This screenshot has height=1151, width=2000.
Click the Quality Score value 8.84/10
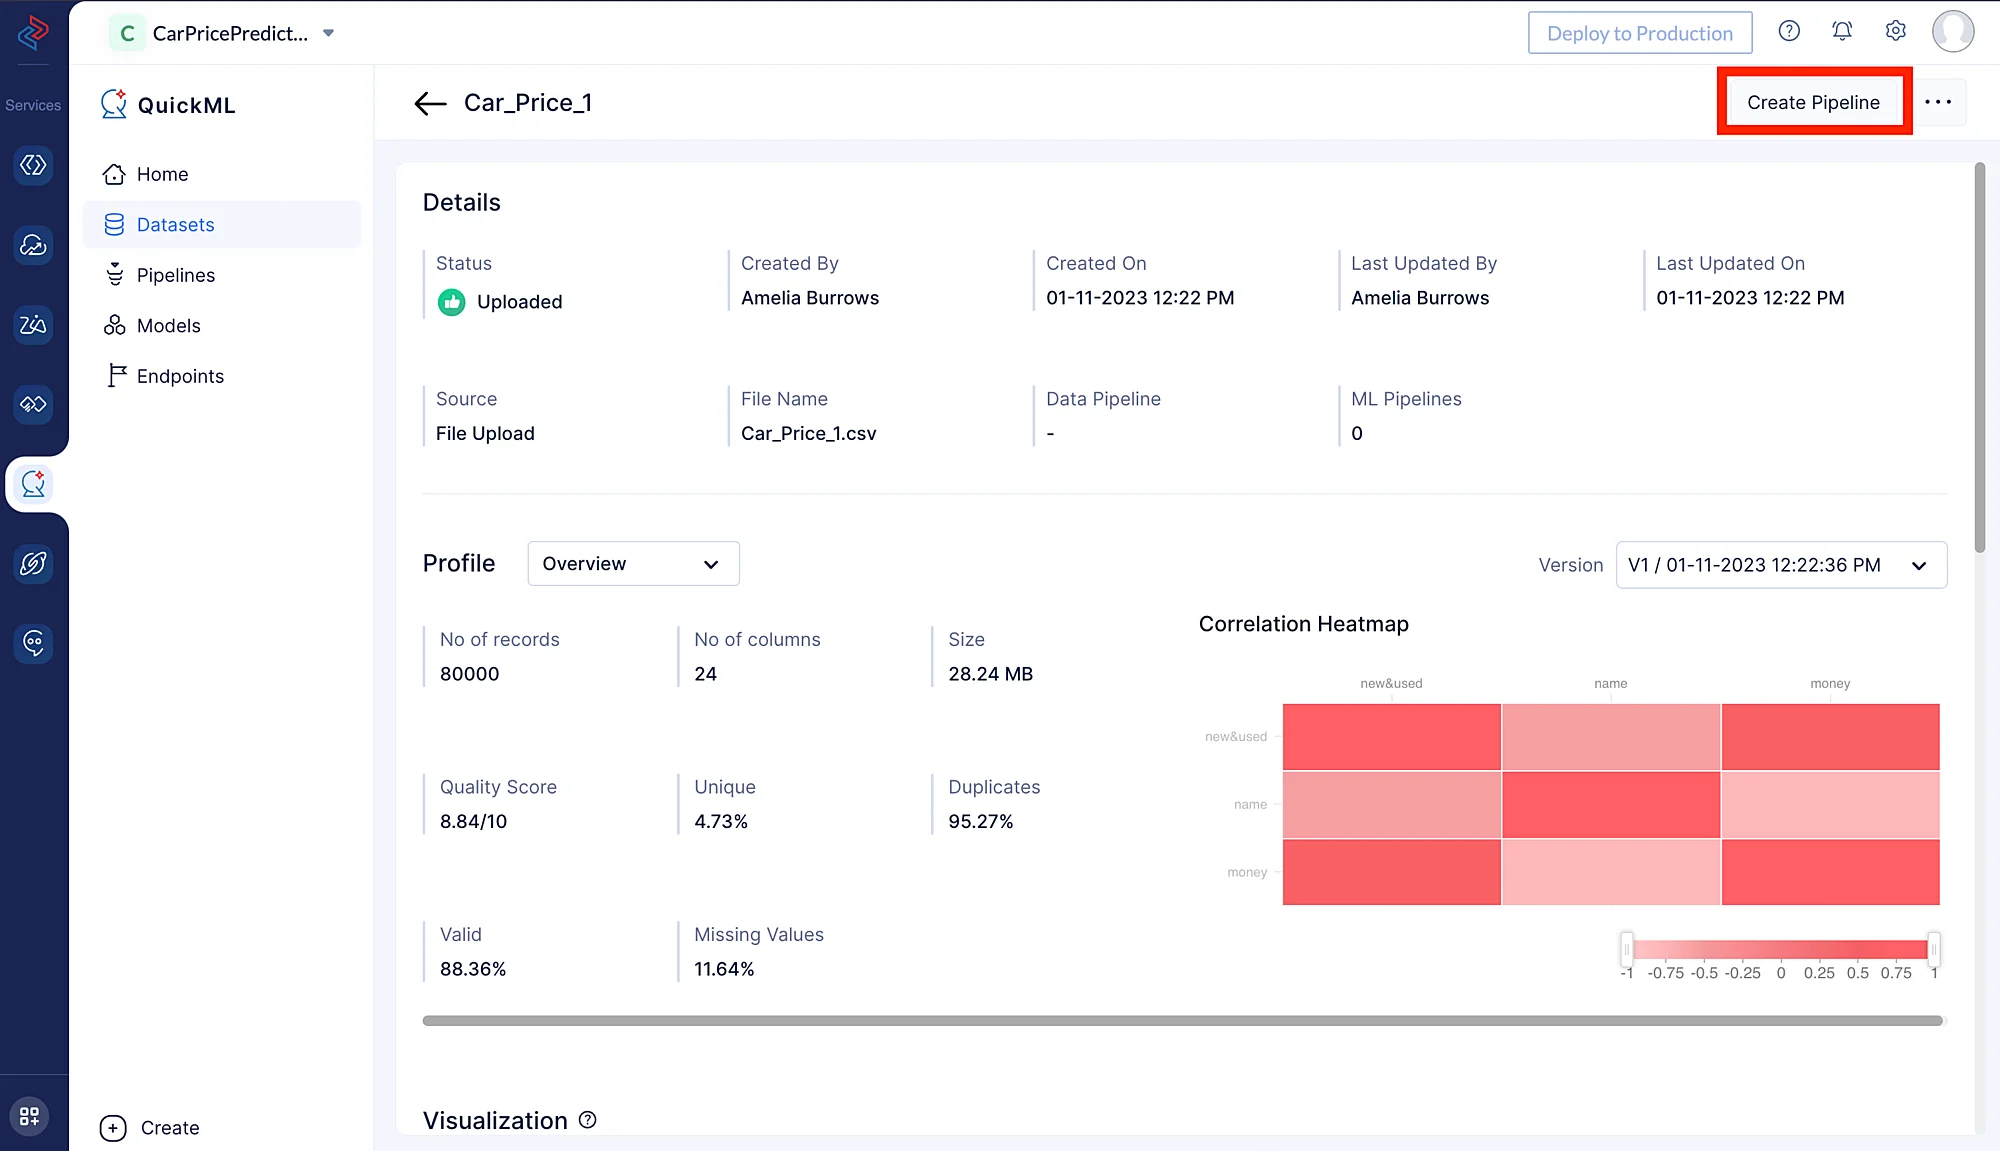[x=473, y=821]
